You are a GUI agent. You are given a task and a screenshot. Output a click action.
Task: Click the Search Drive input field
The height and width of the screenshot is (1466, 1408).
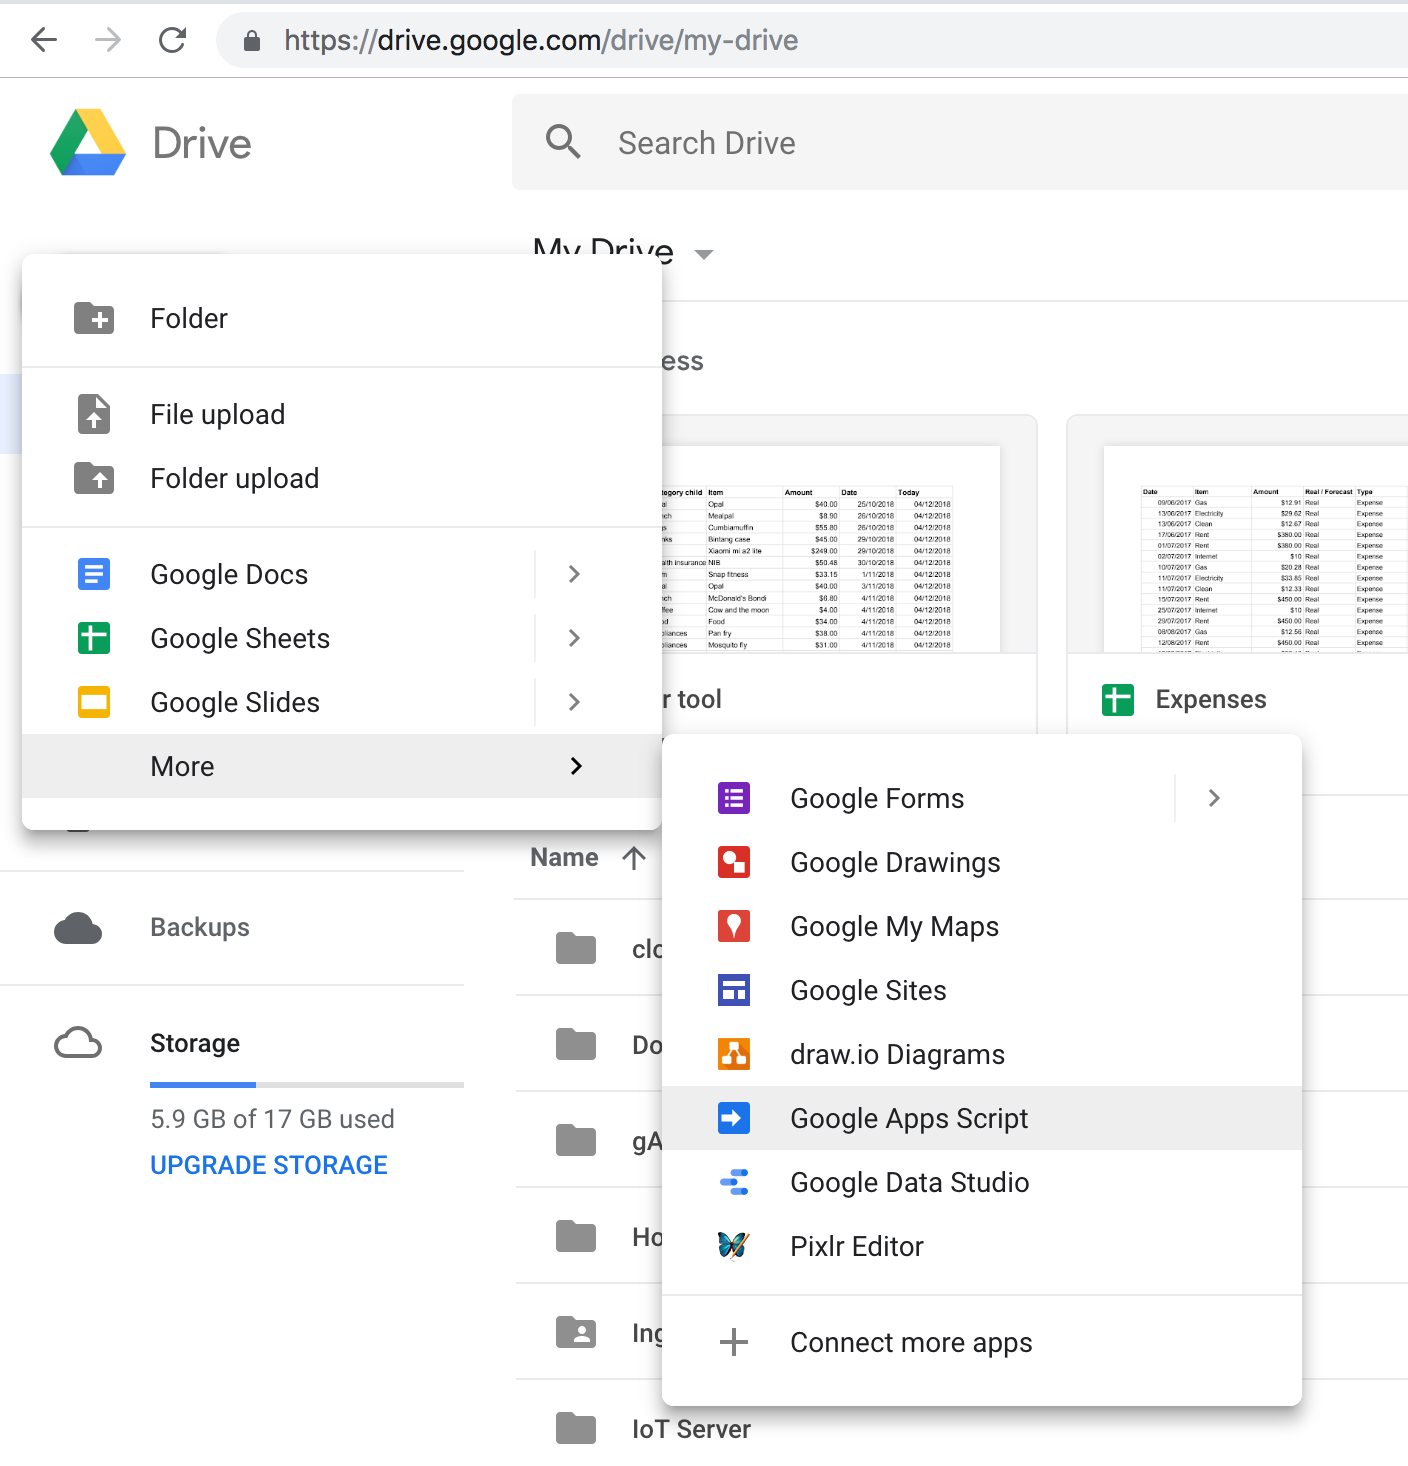960,142
